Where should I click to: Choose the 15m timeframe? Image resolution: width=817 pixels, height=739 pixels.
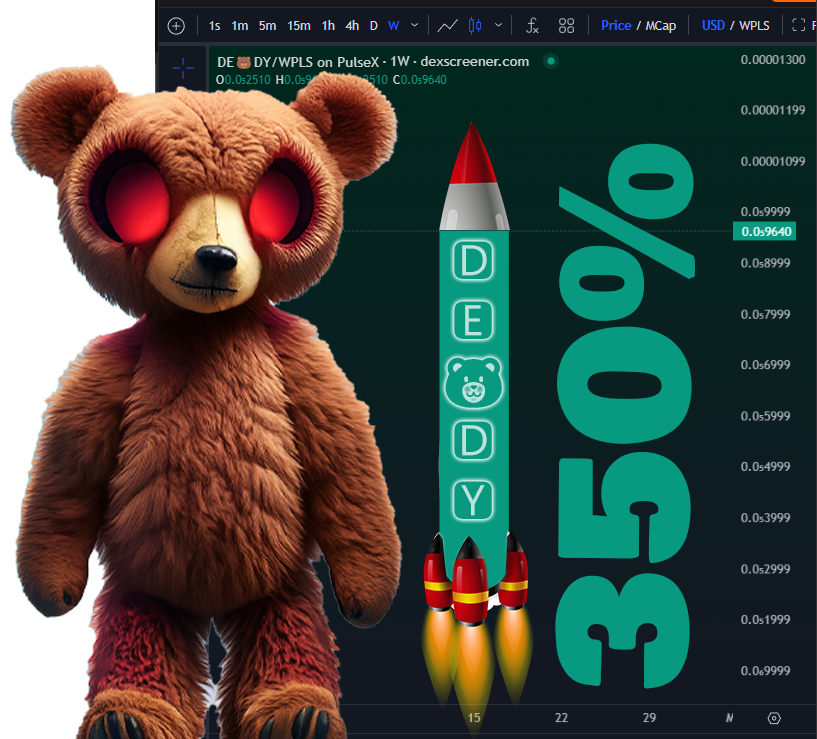coord(299,26)
